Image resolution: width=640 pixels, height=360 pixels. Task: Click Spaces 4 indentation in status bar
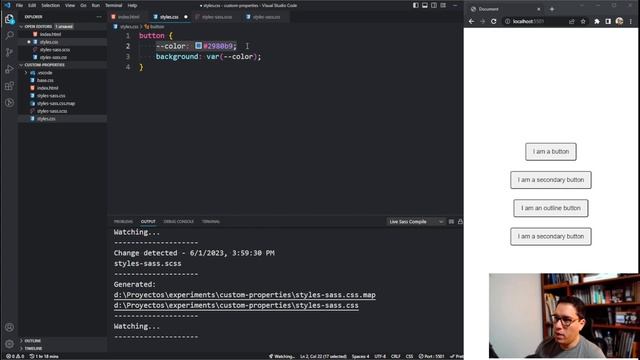(360, 356)
